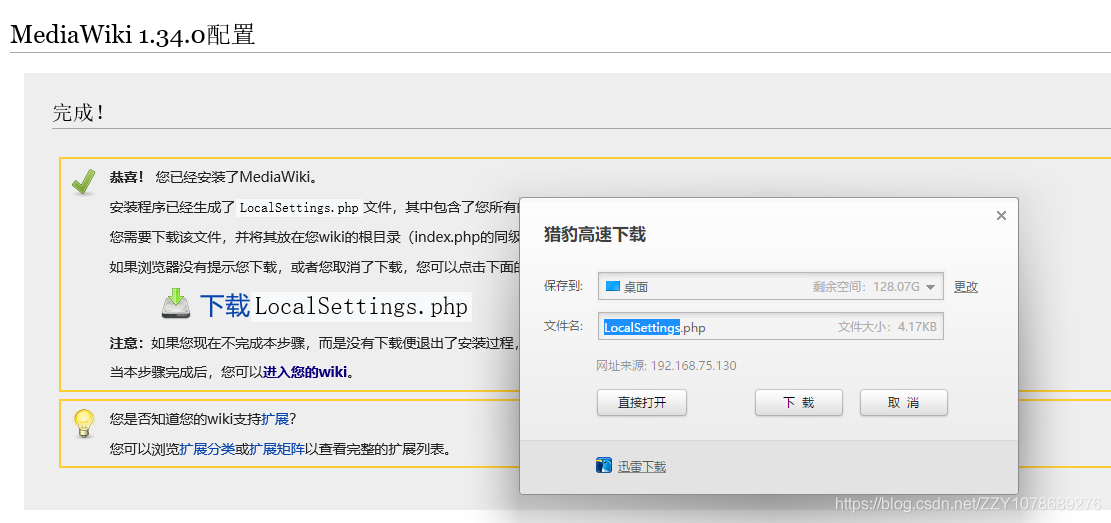Click the 文件名 input field
This screenshot has width=1111, height=523.
coord(770,327)
